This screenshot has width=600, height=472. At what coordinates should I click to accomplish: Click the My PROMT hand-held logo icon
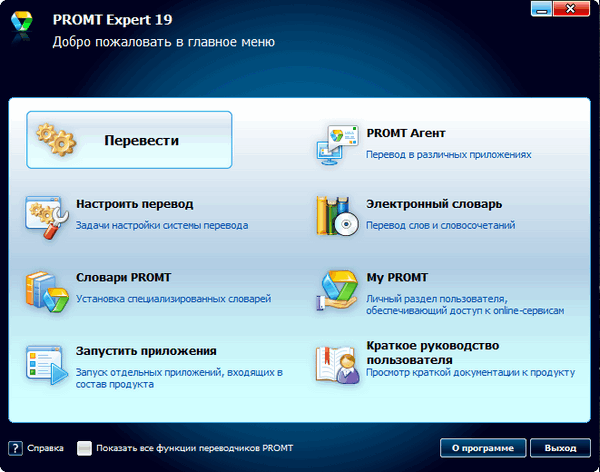338,290
